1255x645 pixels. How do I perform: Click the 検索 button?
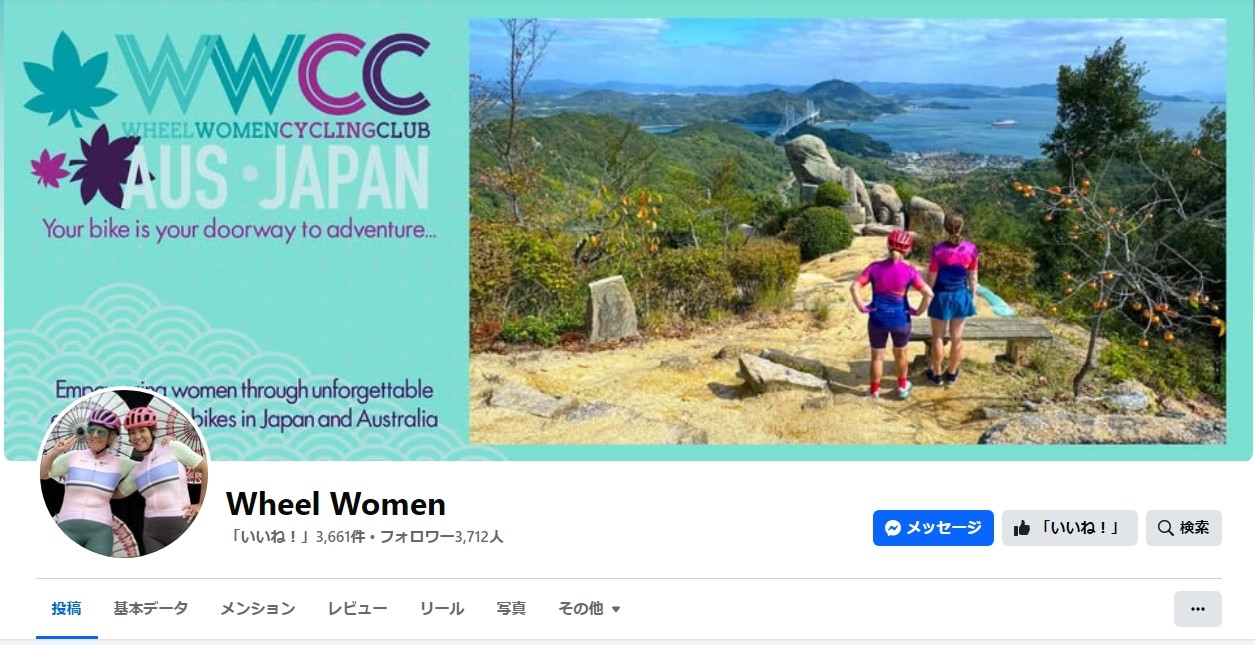tap(1183, 528)
